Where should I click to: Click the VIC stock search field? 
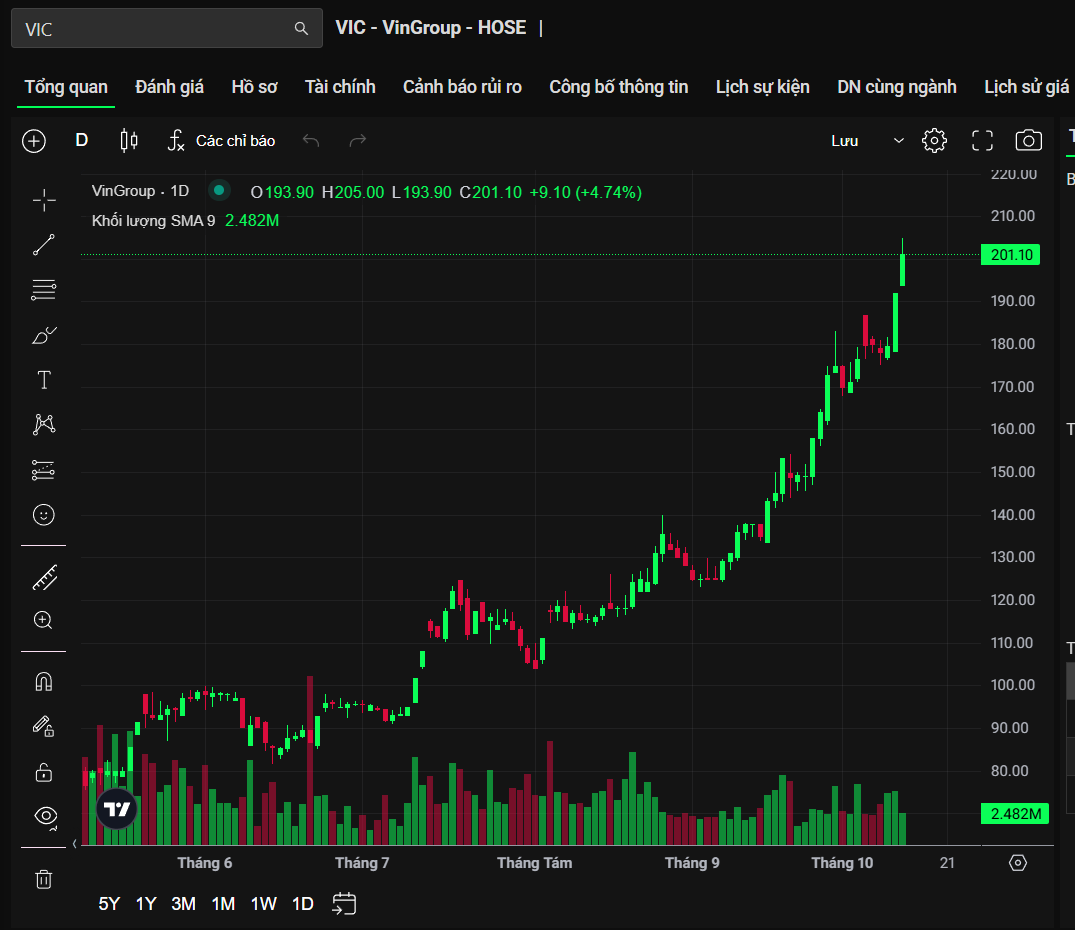point(155,29)
